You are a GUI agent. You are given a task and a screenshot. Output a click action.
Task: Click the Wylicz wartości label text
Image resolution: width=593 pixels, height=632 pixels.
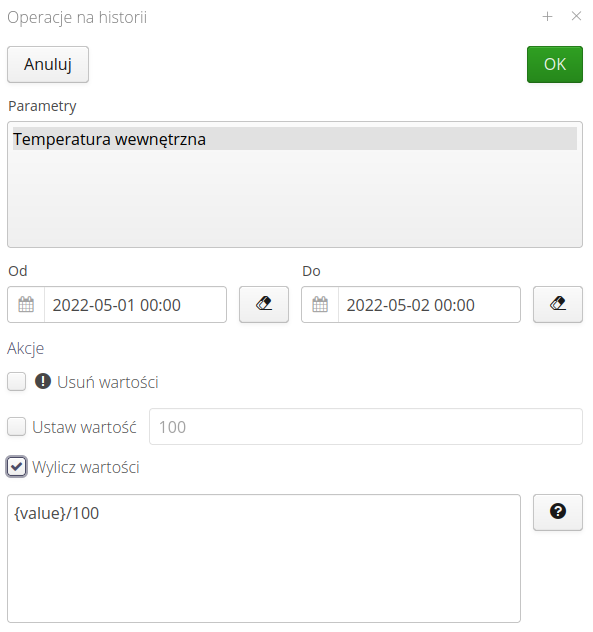coord(86,467)
